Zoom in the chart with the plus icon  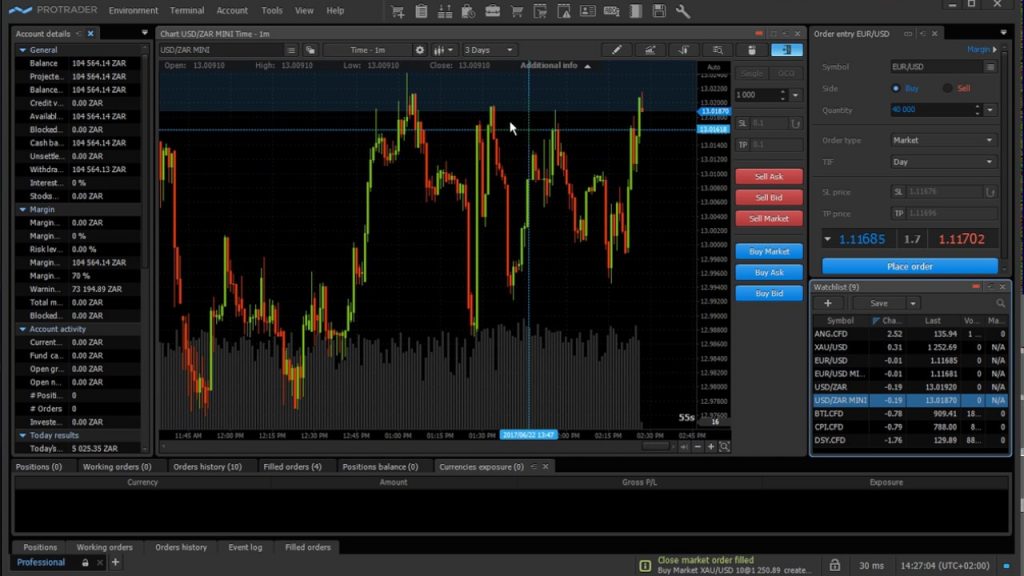711,447
